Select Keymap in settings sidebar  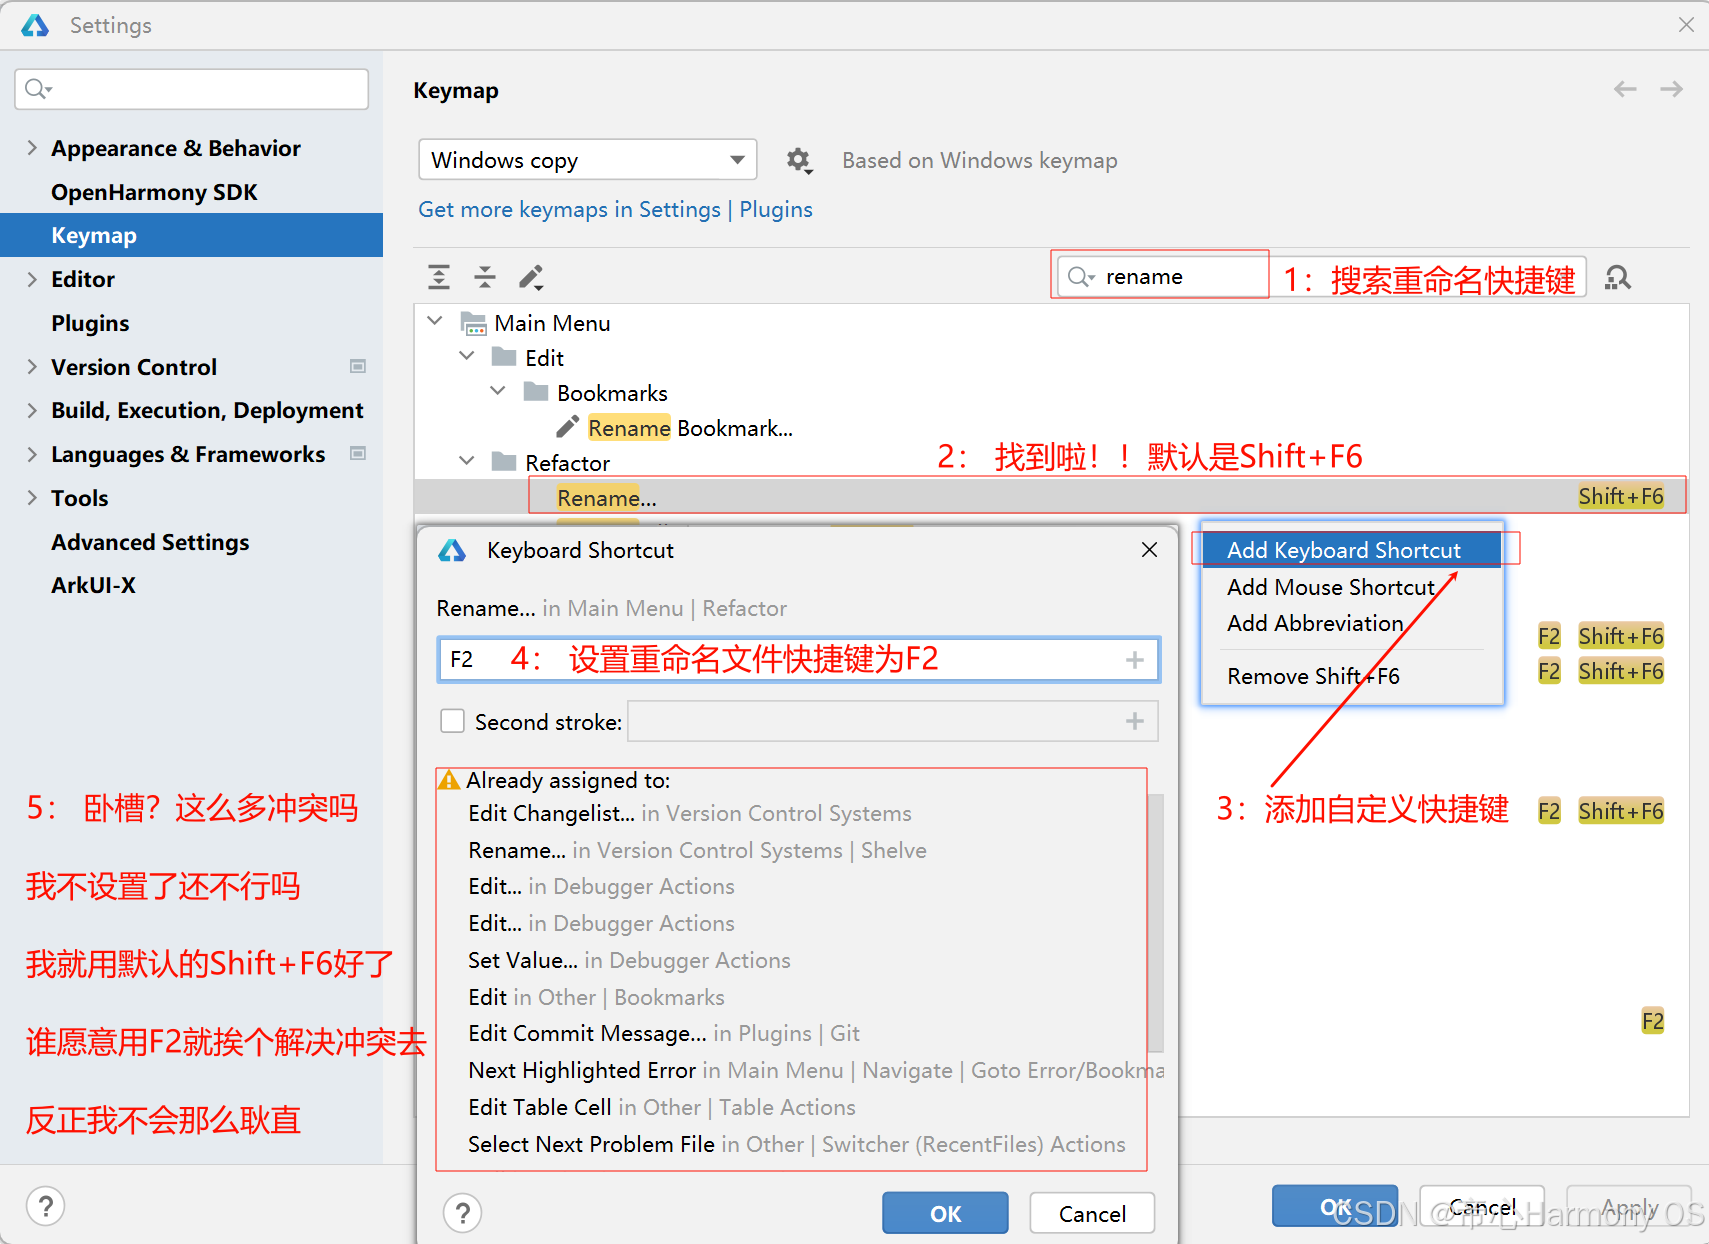191,235
